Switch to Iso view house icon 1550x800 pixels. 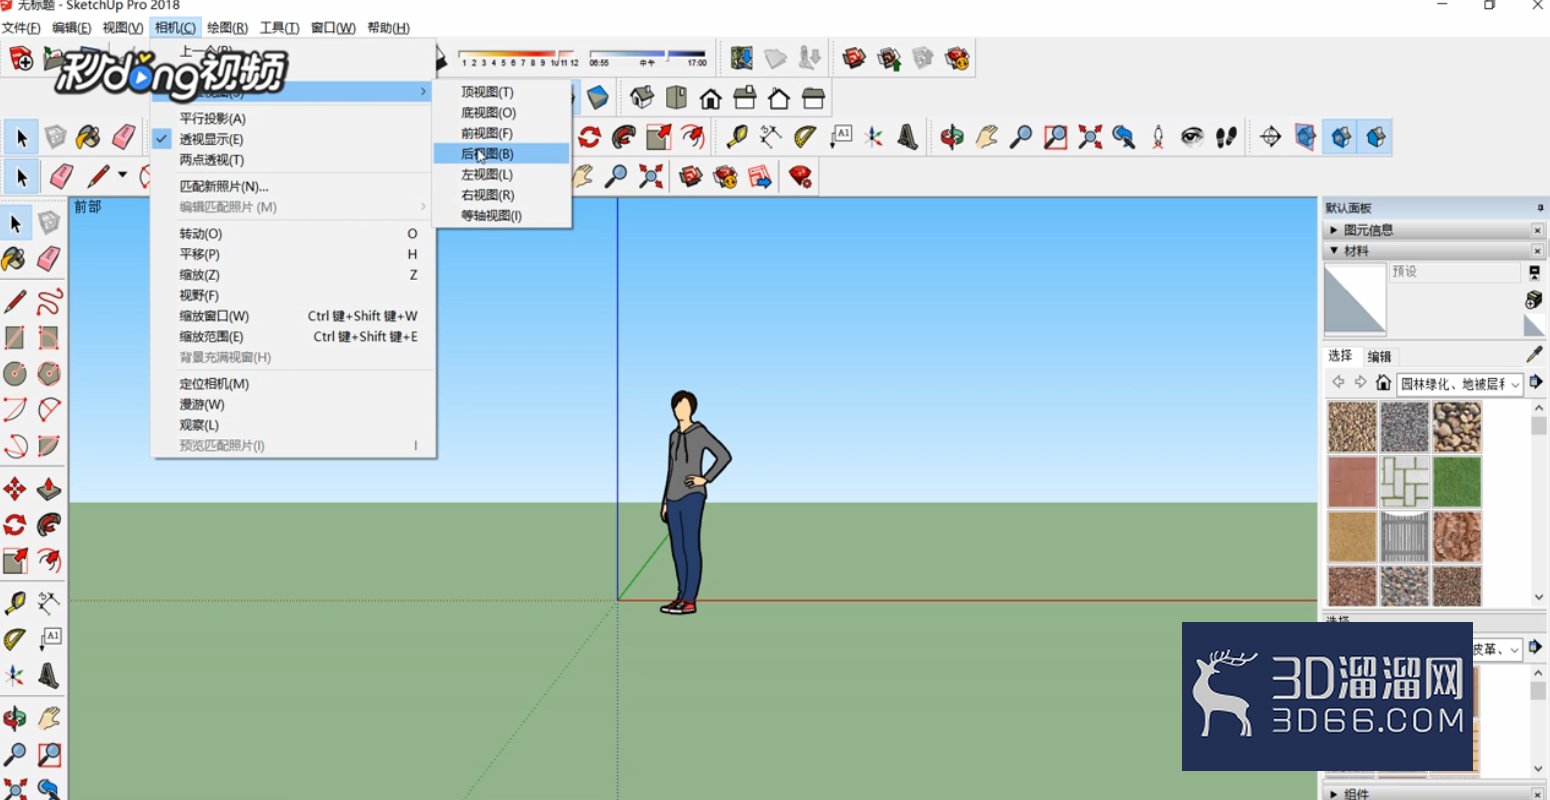point(642,98)
